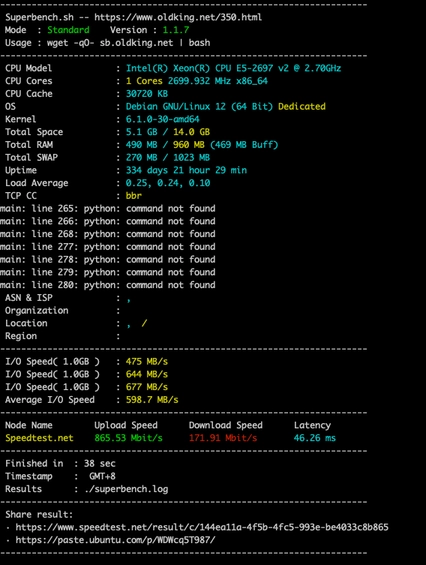Select the Intel Xeon CPU Model value
426x565 pixels.
233,68
